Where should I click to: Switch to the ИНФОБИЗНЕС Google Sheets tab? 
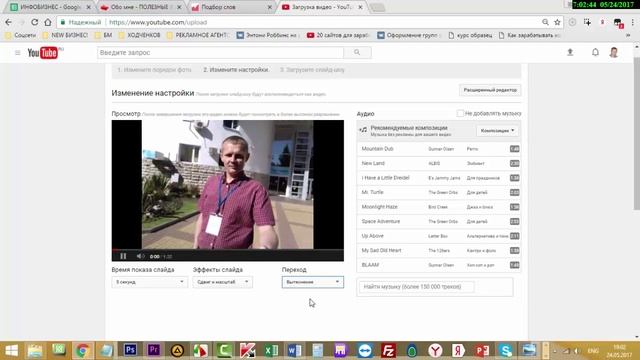point(50,7)
